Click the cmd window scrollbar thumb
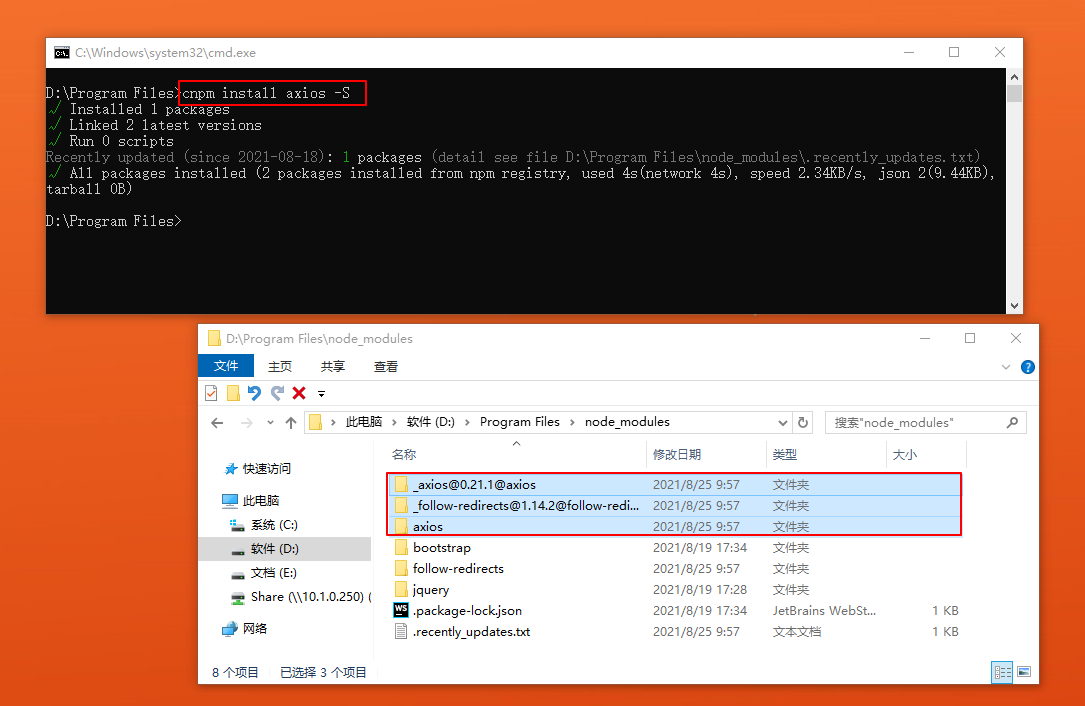 [1014, 93]
